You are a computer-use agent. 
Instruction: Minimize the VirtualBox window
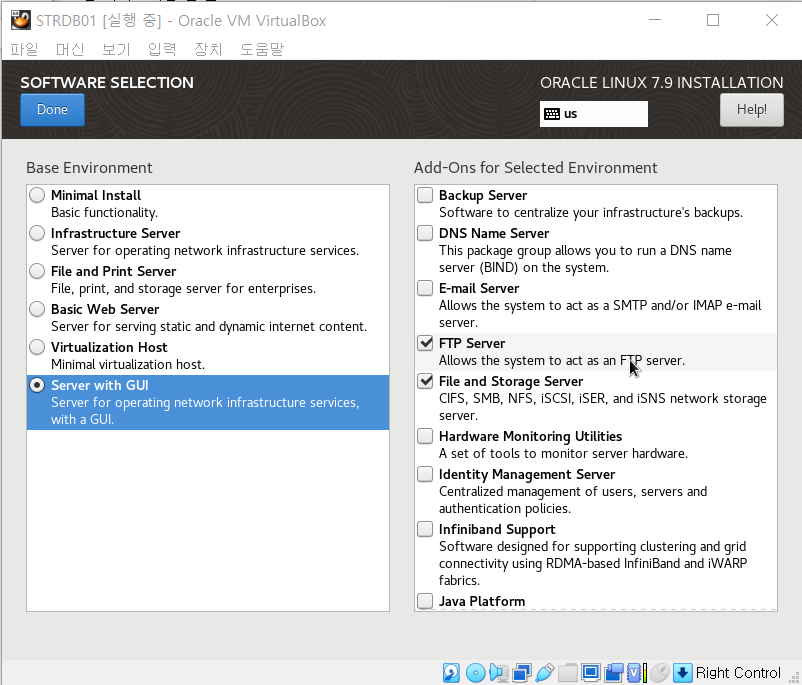click(655, 20)
